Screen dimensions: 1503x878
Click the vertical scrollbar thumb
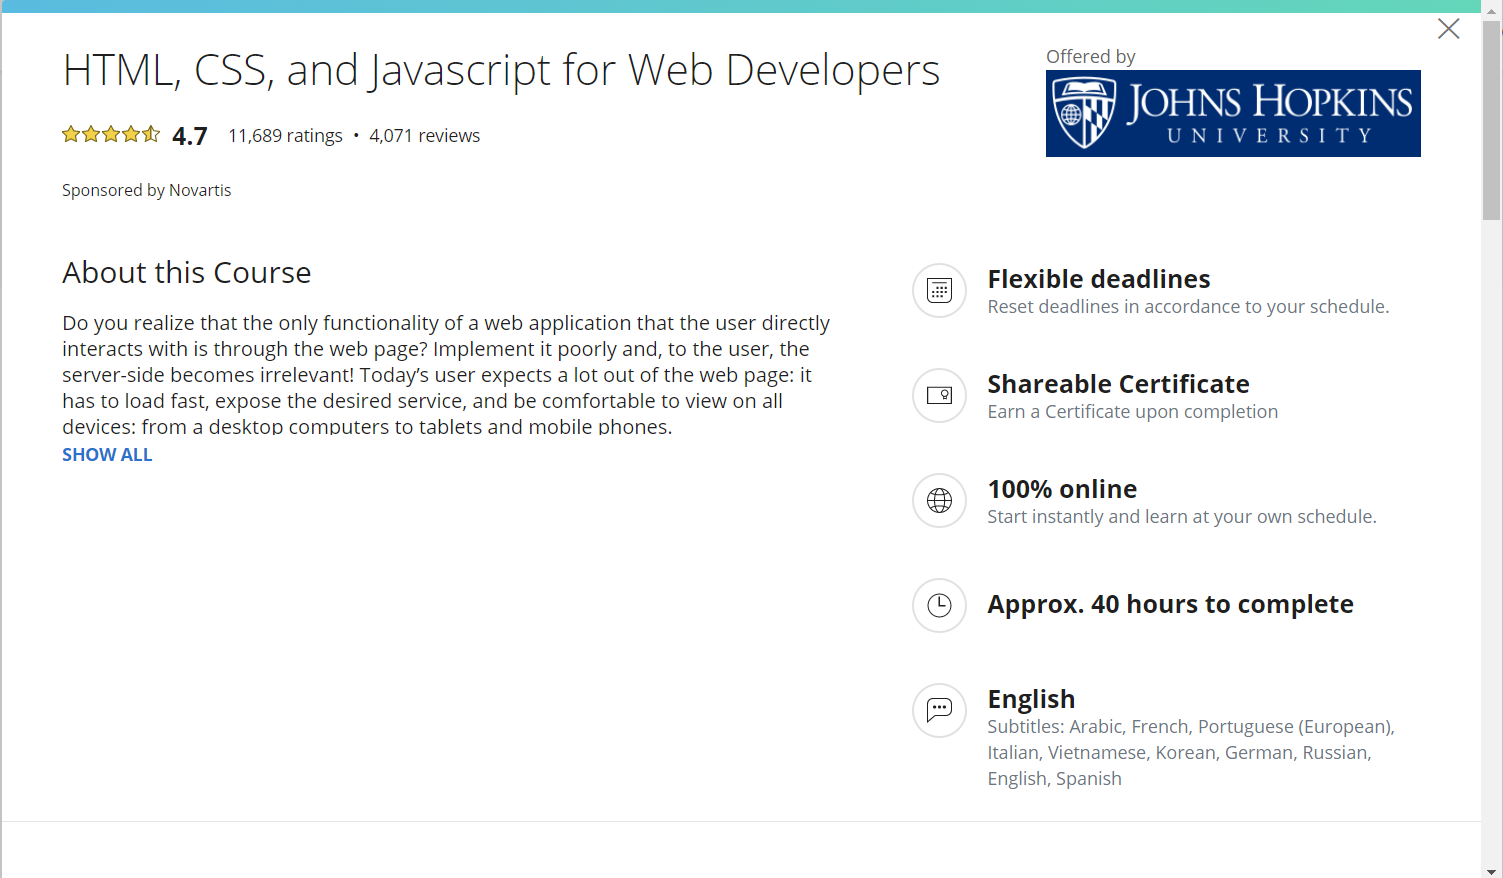1492,120
